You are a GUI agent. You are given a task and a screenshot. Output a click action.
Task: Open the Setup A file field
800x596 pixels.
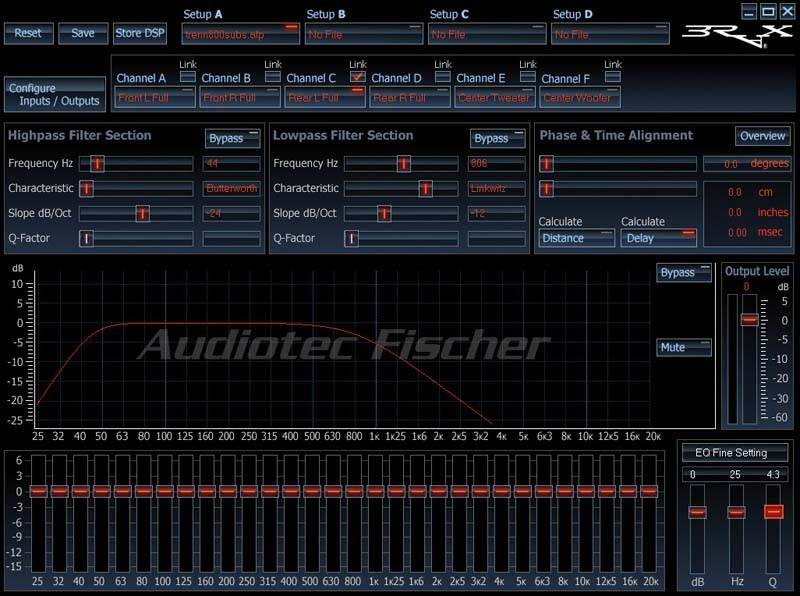[x=242, y=33]
